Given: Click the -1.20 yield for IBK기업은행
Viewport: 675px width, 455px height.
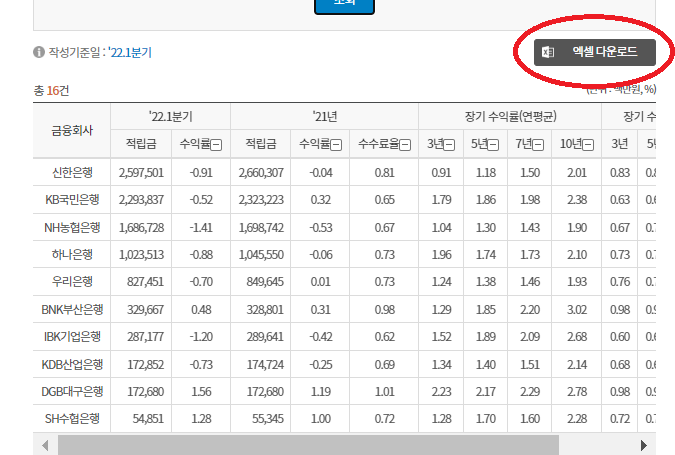Looking at the screenshot, I should [x=201, y=337].
